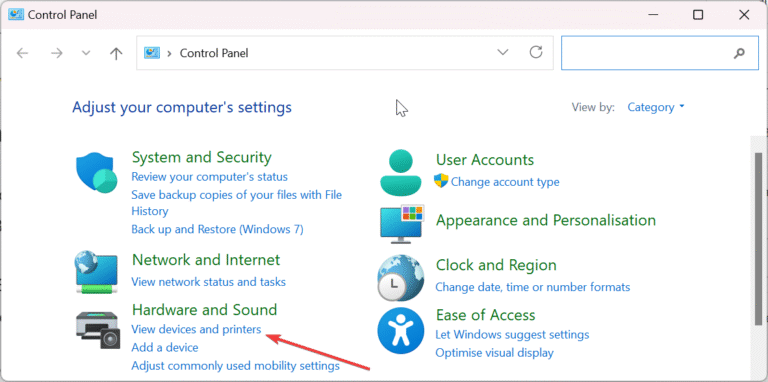This screenshot has height=382, width=768.
Task: Go up one level with up arrow
Action: (x=116, y=53)
